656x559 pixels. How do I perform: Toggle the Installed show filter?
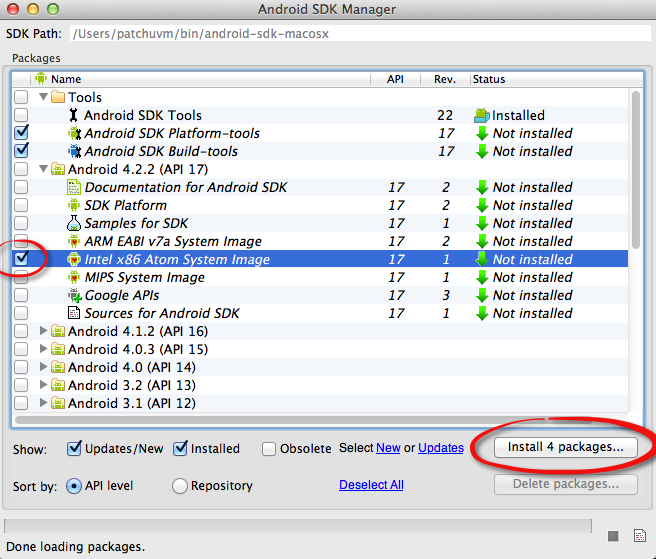click(x=180, y=449)
